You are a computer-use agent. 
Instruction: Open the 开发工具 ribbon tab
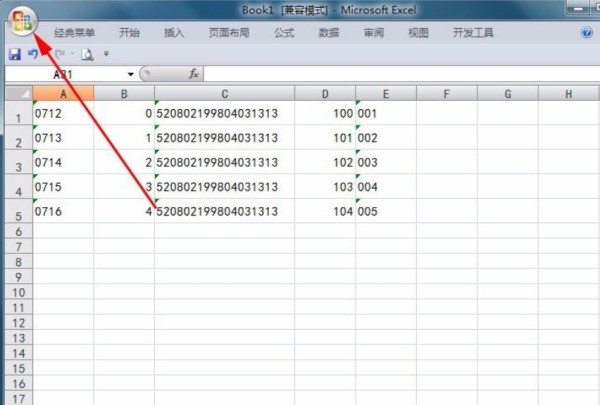coord(473,33)
